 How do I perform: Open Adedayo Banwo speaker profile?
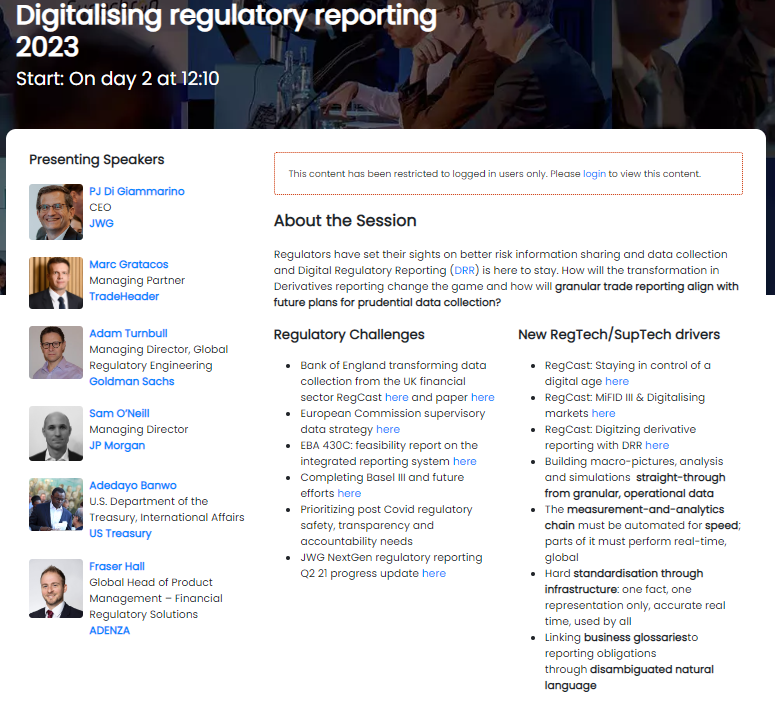(132, 486)
